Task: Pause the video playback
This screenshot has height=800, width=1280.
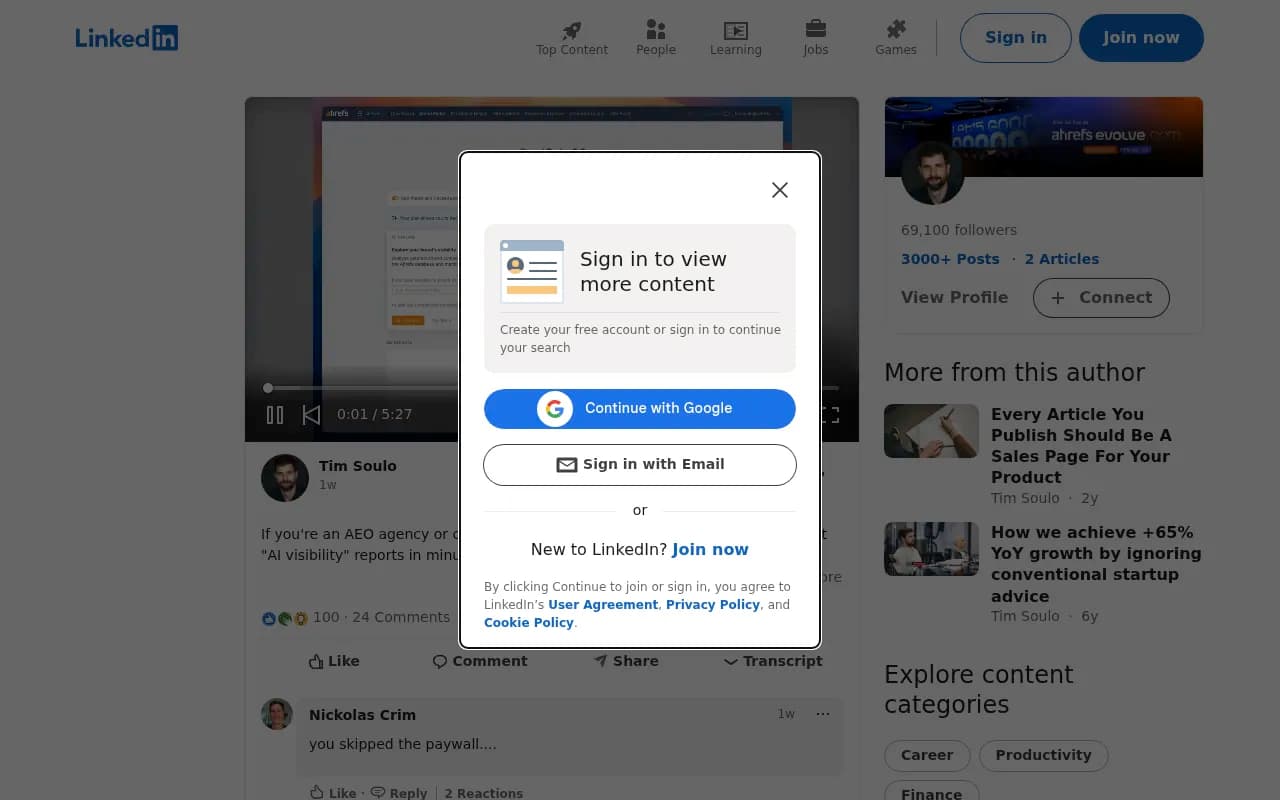Action: coord(275,414)
